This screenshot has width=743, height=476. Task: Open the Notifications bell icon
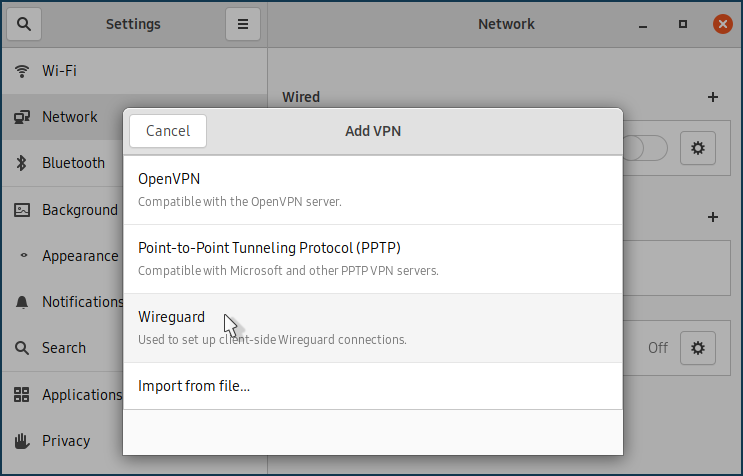click(21, 302)
